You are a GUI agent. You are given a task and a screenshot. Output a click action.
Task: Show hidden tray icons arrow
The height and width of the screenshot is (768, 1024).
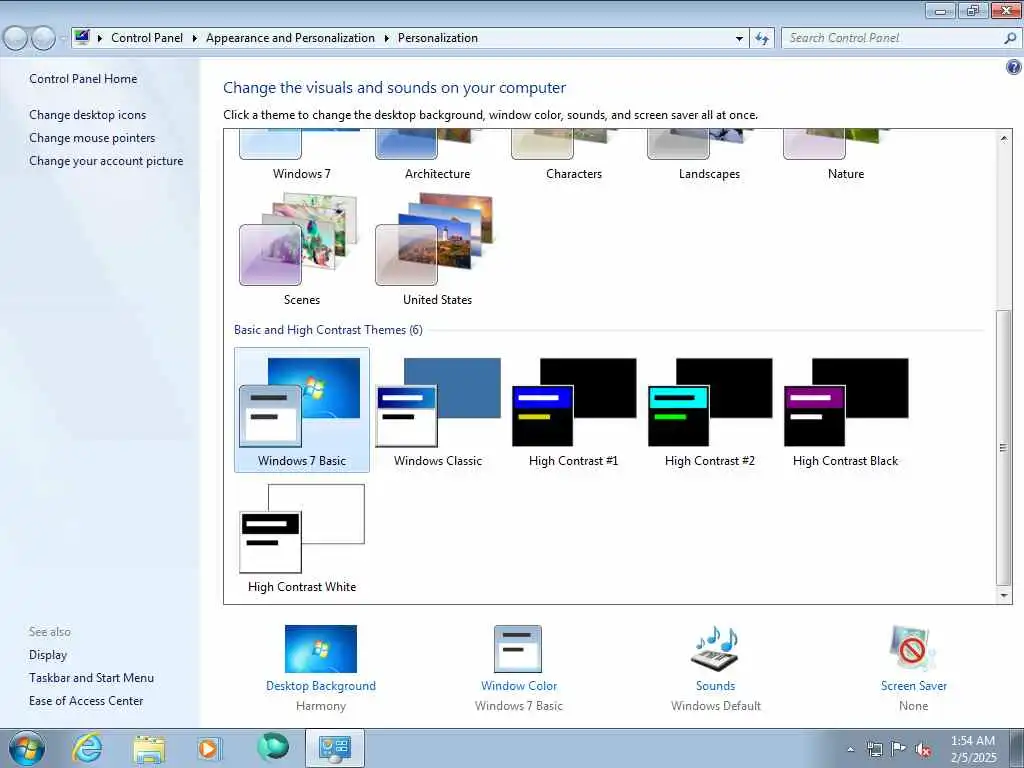click(850, 749)
